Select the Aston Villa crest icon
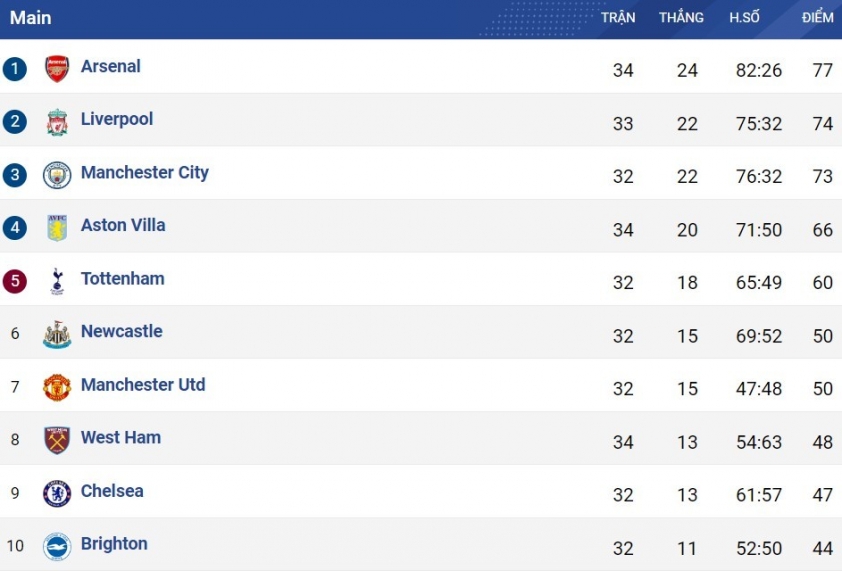The width and height of the screenshot is (842, 571). click(57, 228)
